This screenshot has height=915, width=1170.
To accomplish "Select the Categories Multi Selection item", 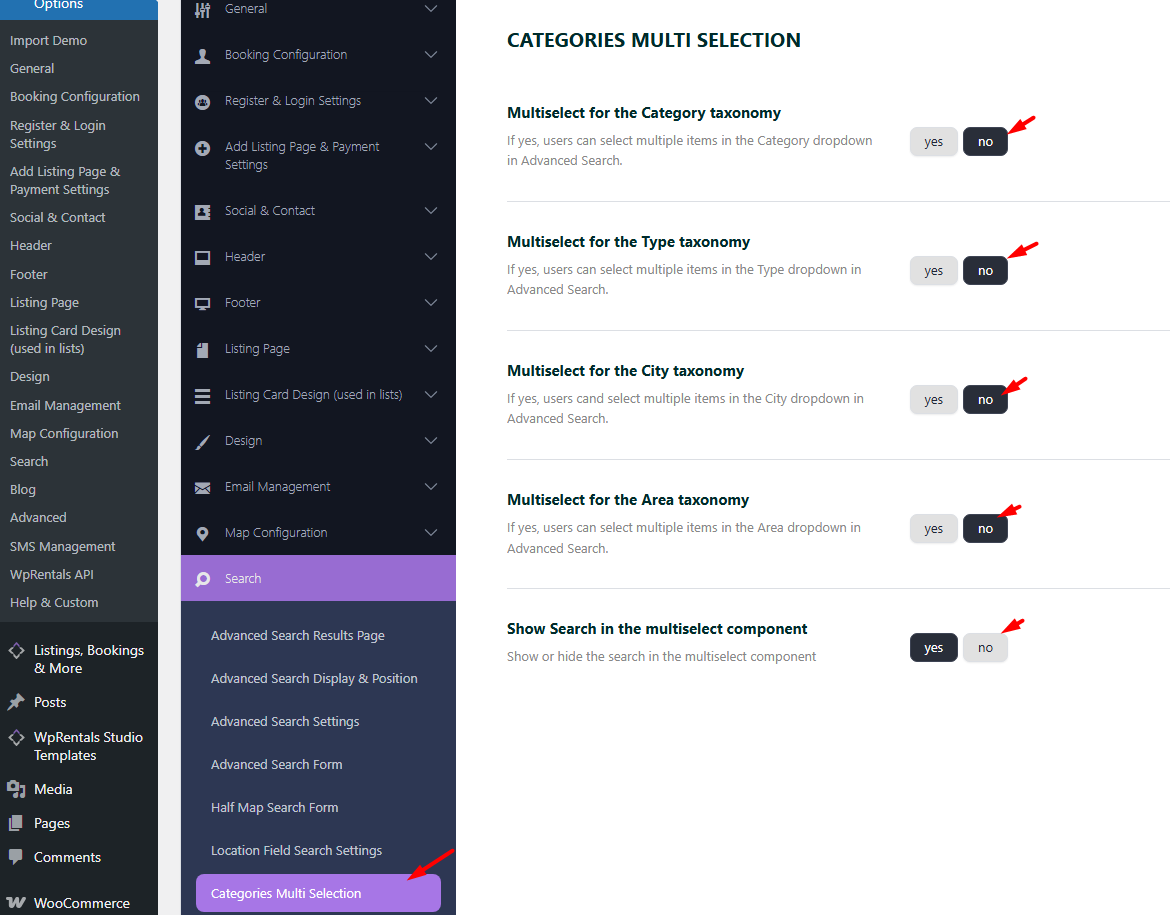I will coord(286,894).
